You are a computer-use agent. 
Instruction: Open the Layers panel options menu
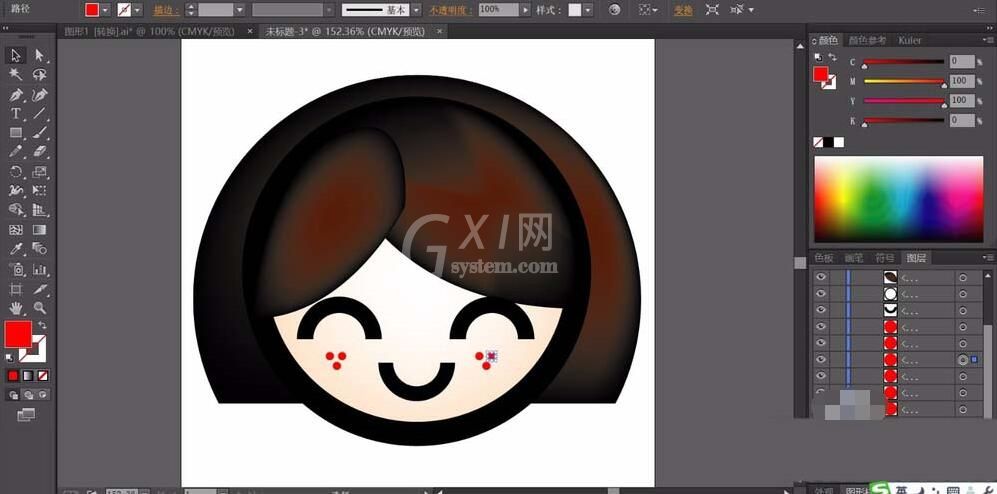coord(987,257)
